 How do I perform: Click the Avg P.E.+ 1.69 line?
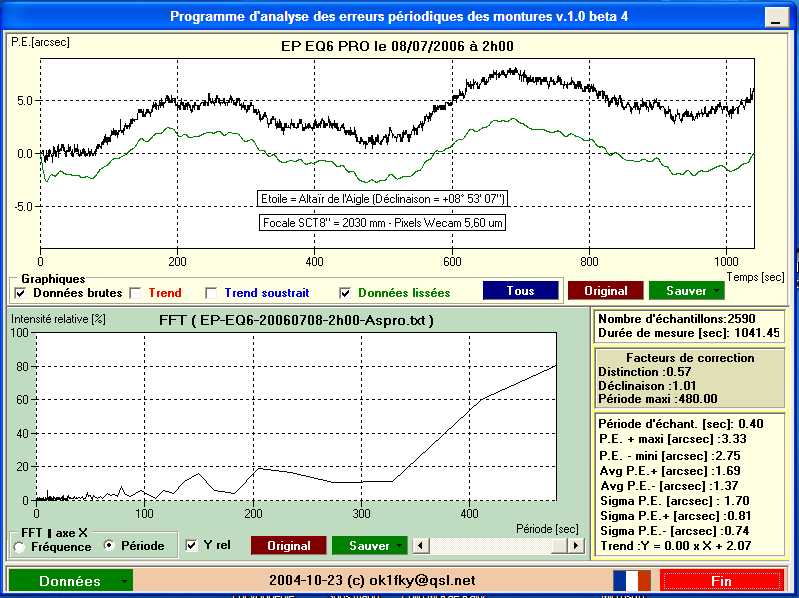coord(670,471)
